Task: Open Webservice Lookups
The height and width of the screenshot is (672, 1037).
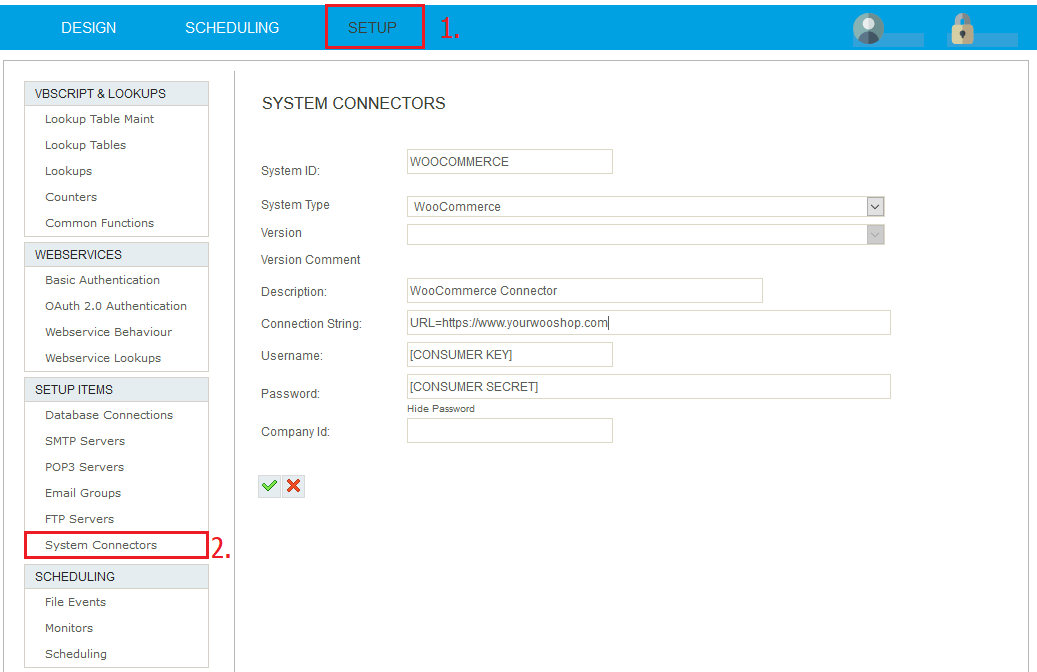Action: point(103,358)
